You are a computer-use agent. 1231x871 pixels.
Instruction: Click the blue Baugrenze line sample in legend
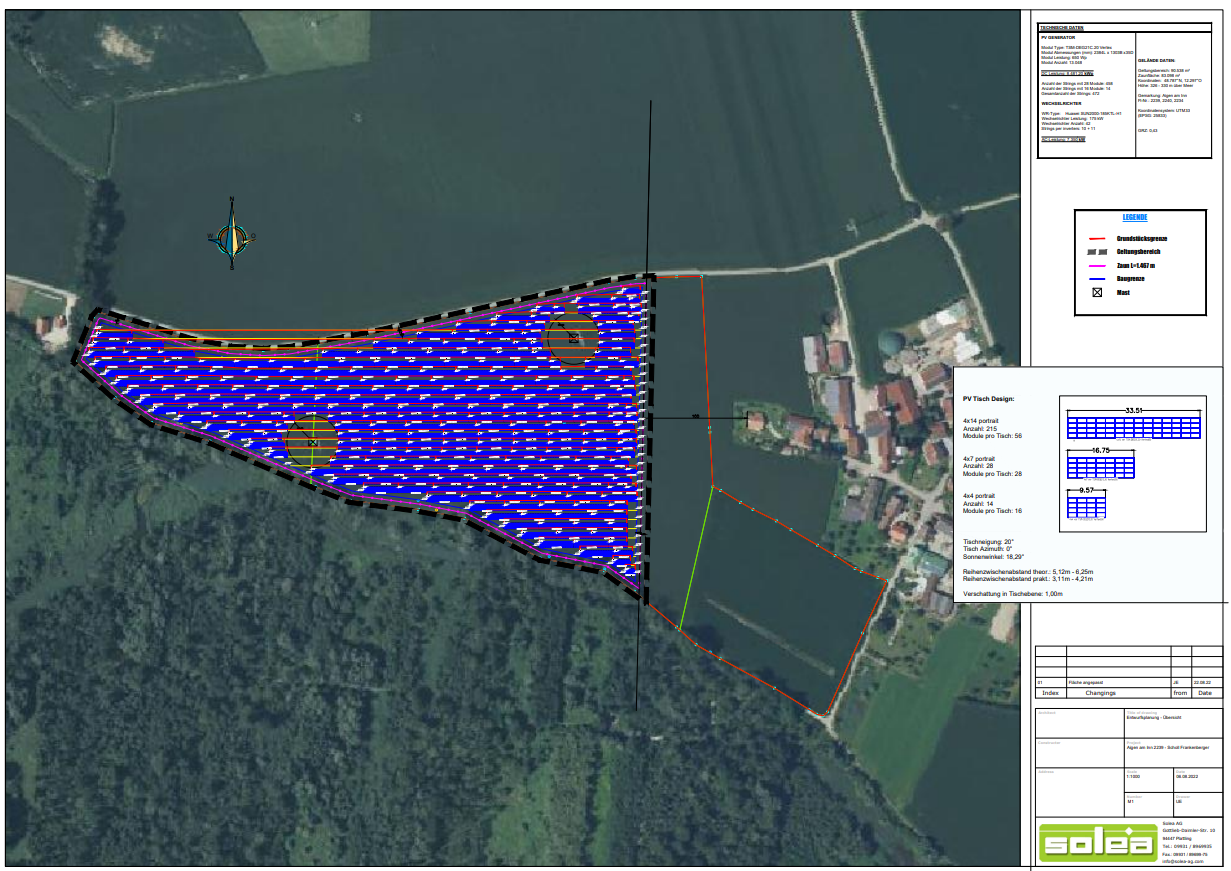[1096, 279]
